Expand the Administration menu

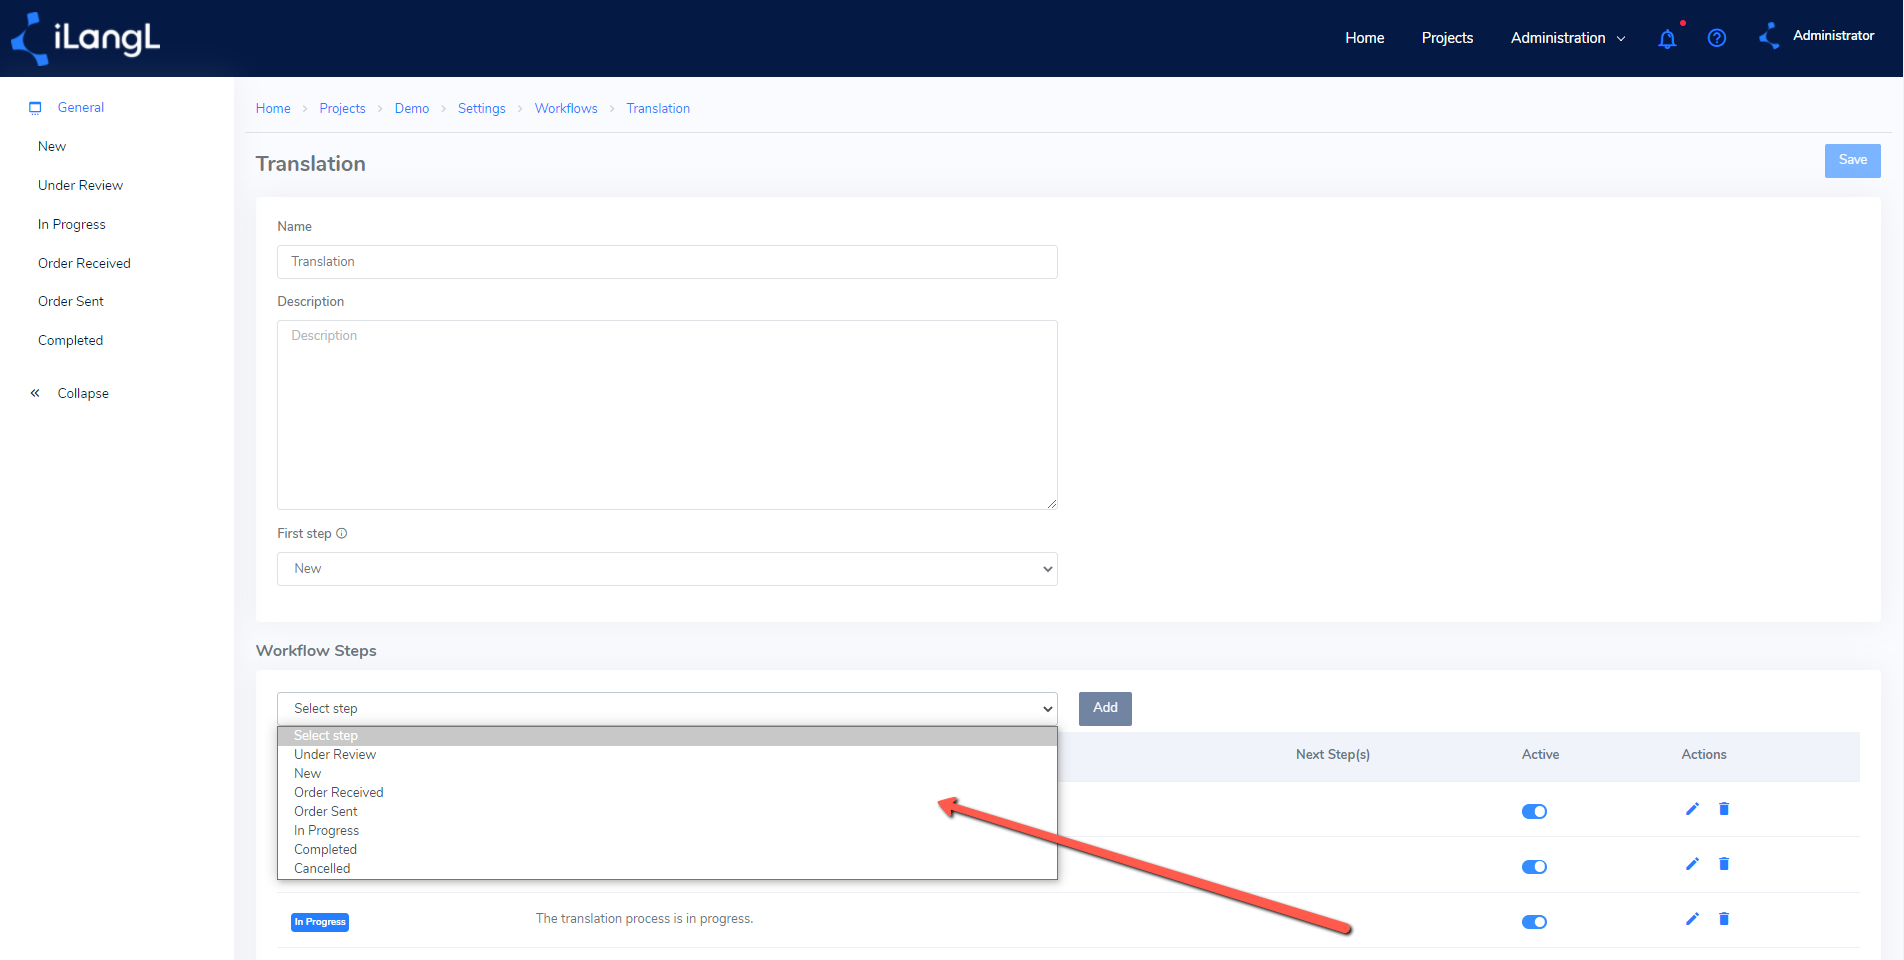(x=1568, y=38)
